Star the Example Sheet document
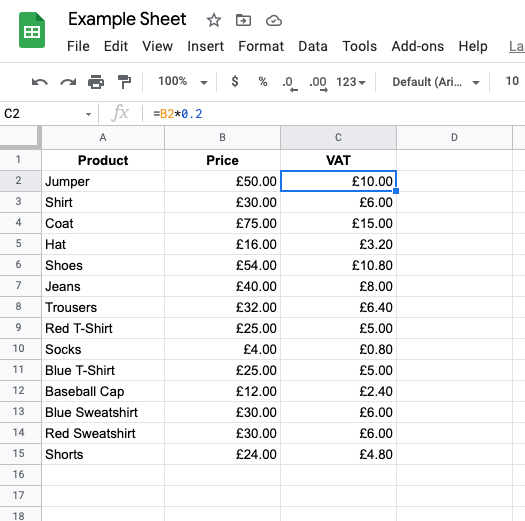Viewport: 525px width, 521px height. [214, 20]
